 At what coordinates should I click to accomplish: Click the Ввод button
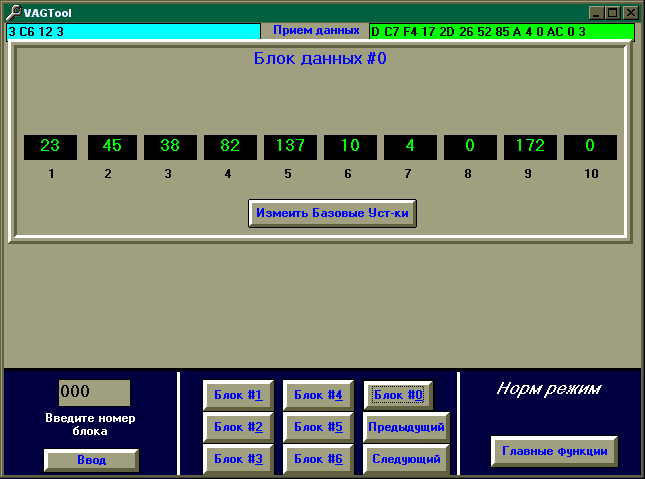(91, 460)
